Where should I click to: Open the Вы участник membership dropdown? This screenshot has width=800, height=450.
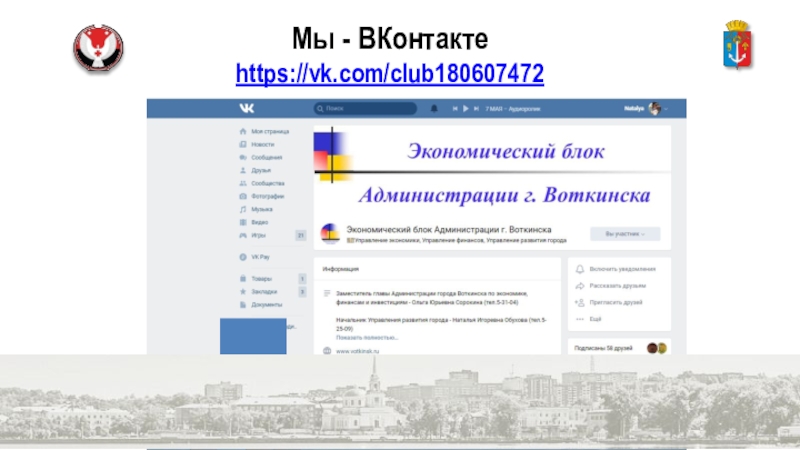pyautogui.click(x=625, y=234)
